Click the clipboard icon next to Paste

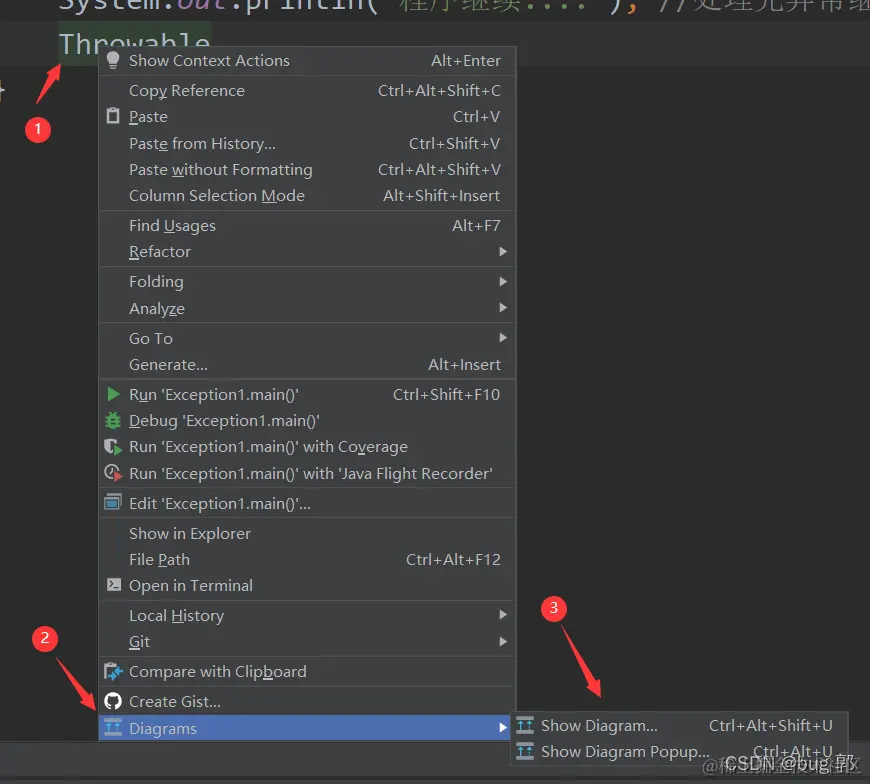[x=113, y=116]
